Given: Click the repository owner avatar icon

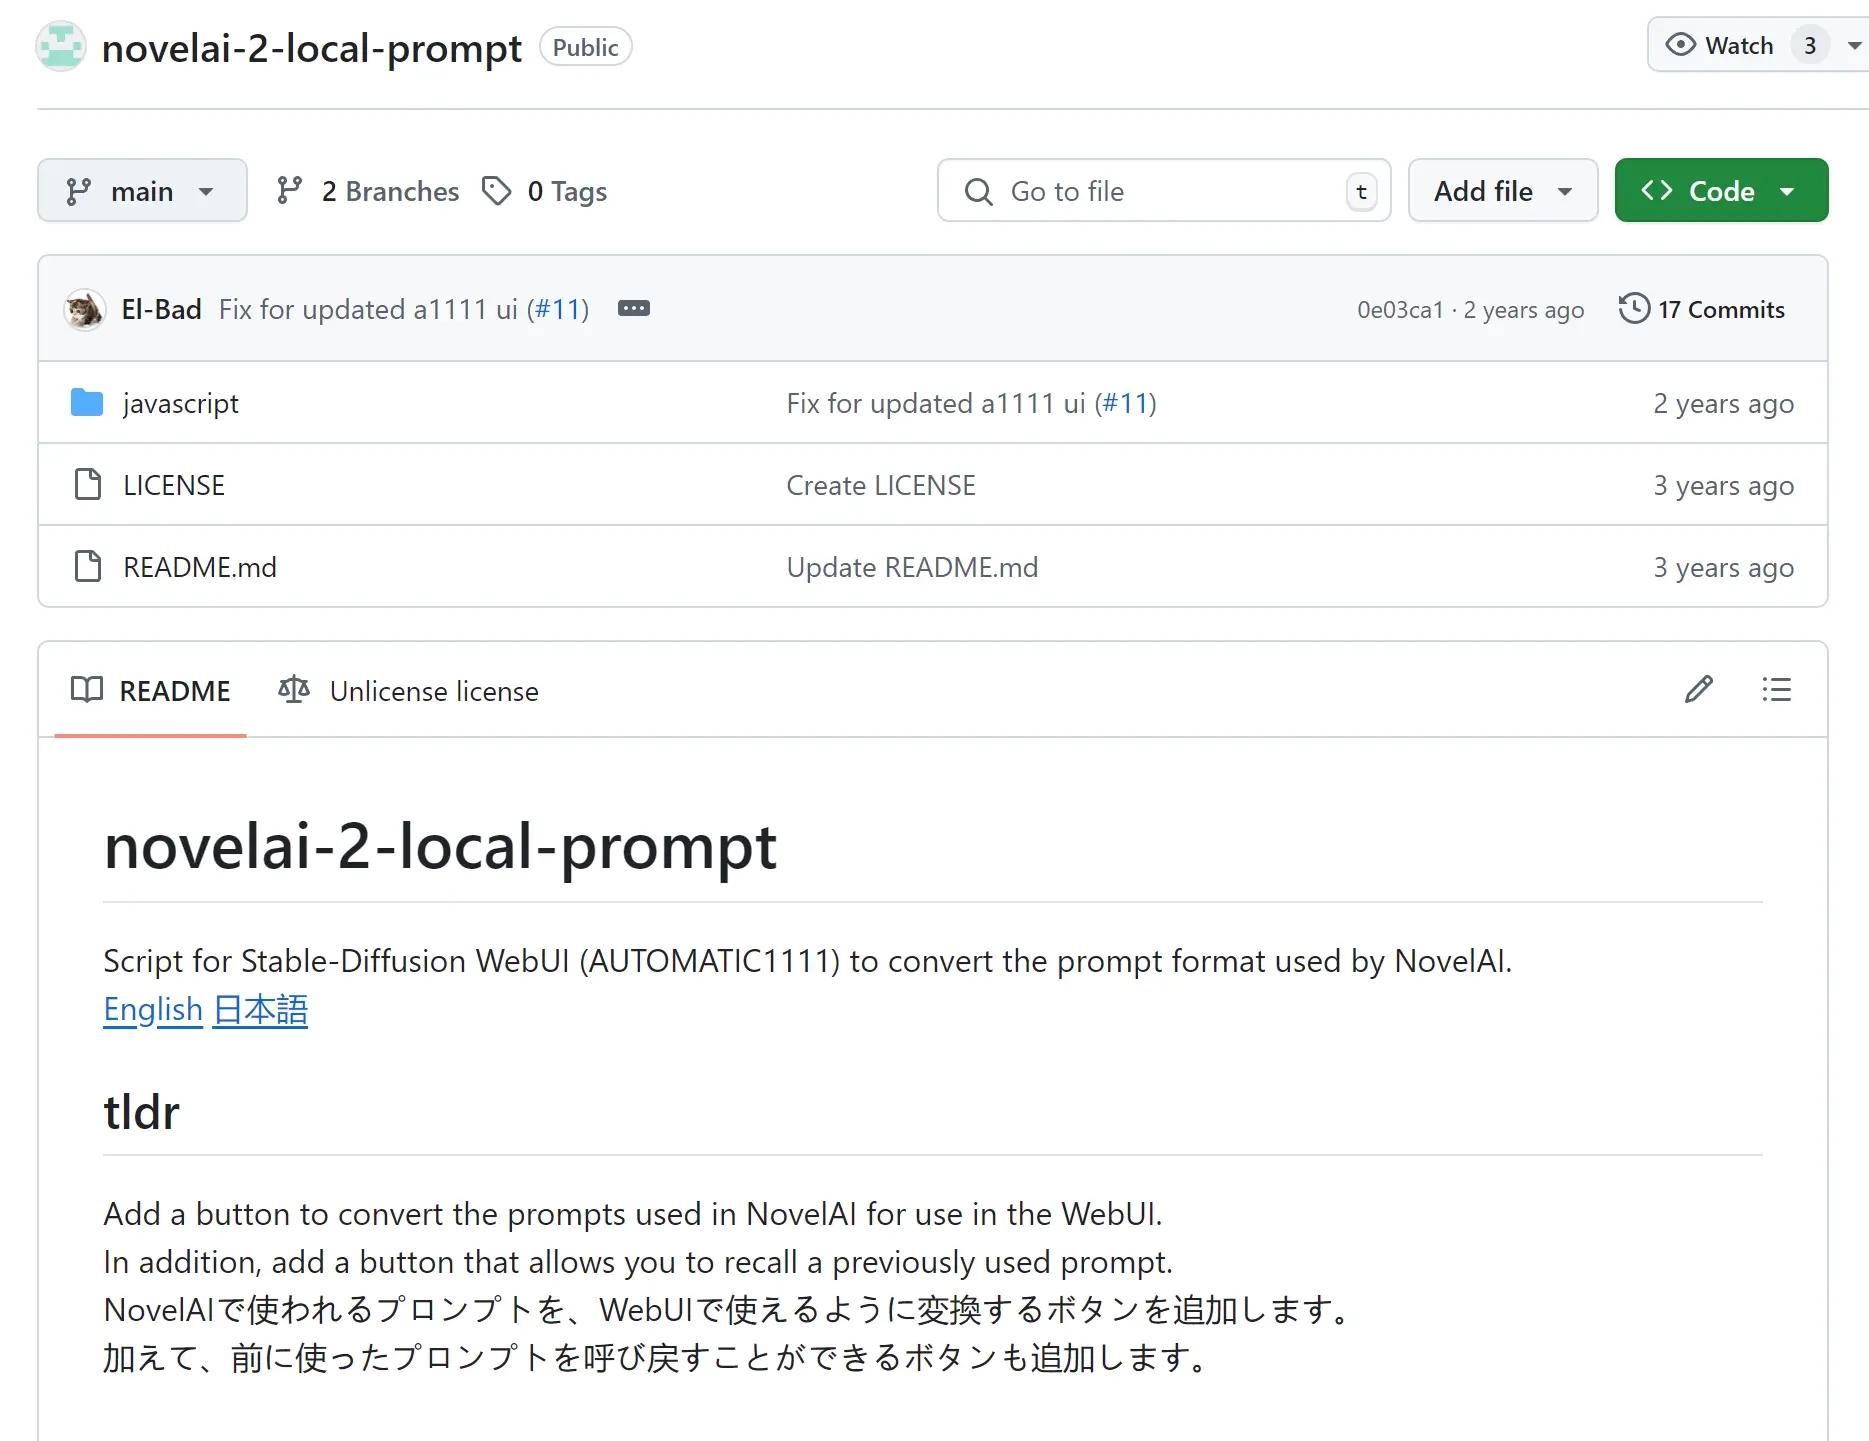Looking at the screenshot, I should coord(61,47).
